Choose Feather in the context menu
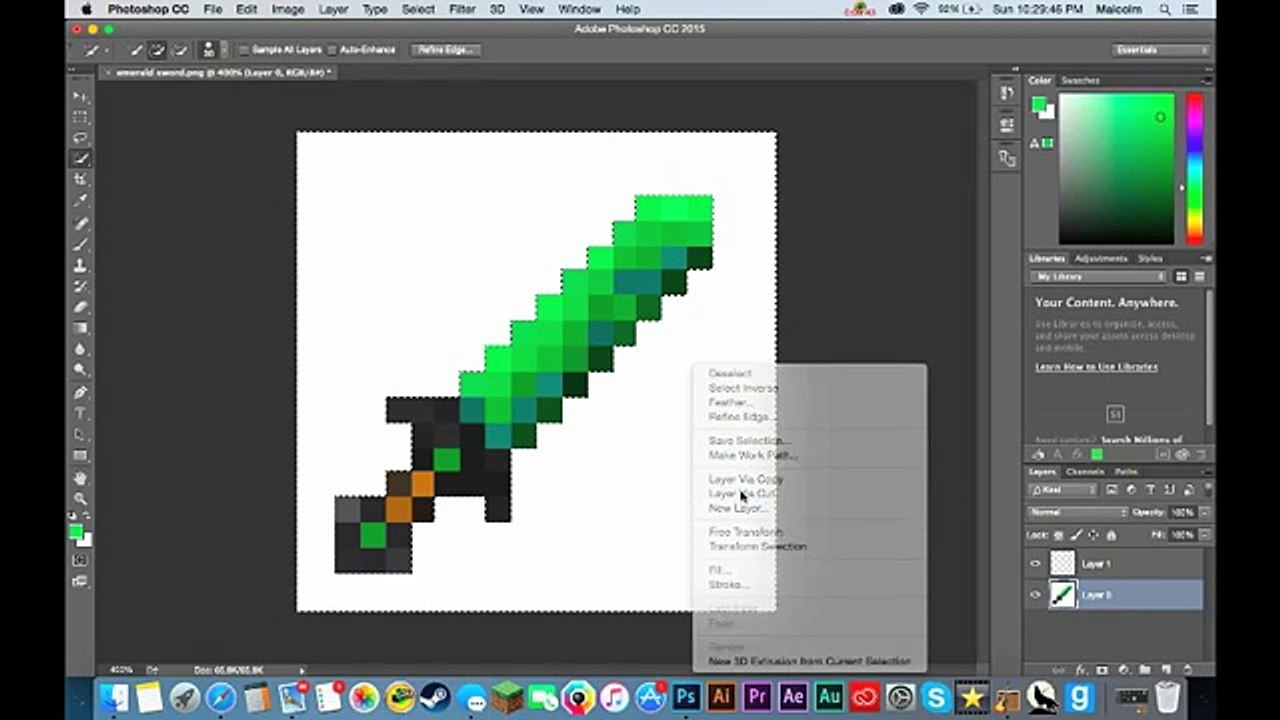The width and height of the screenshot is (1280, 720). tap(731, 402)
